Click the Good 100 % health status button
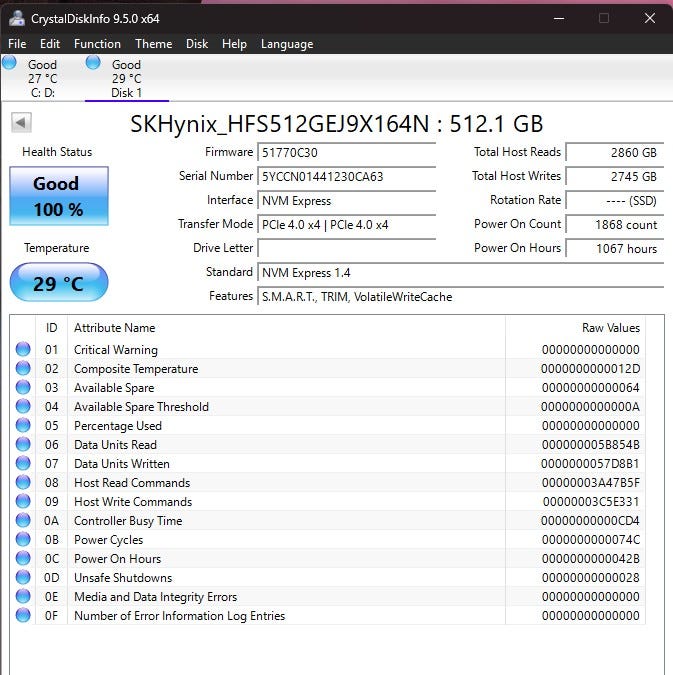 pyautogui.click(x=59, y=196)
